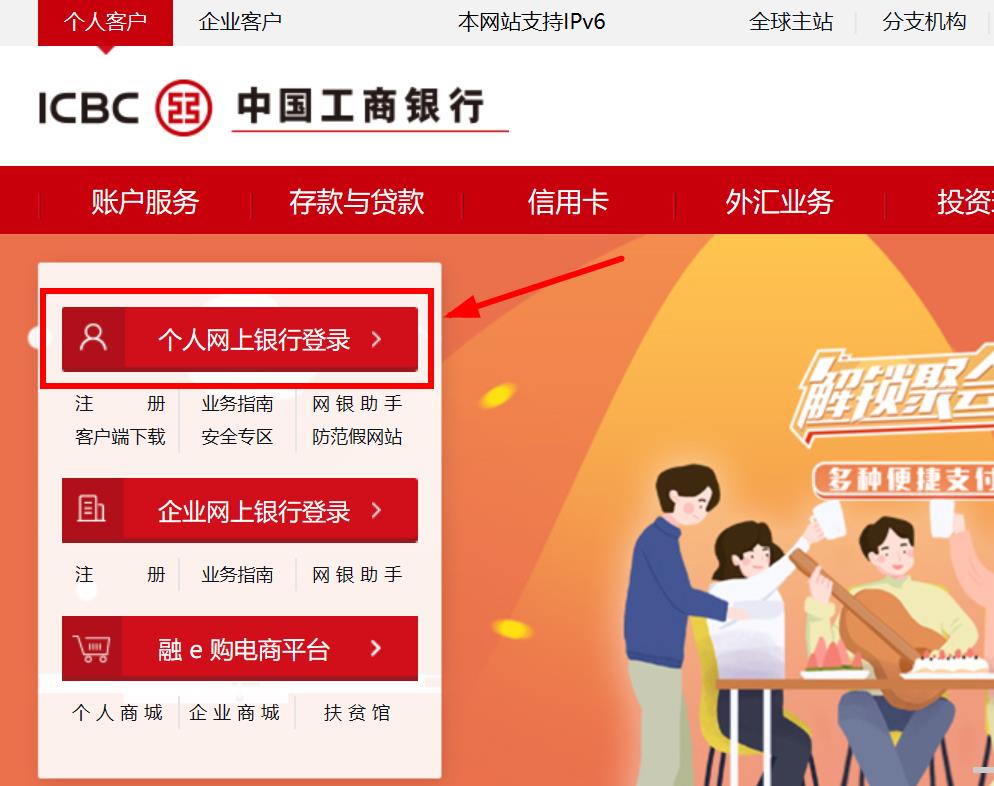The width and height of the screenshot is (994, 786).
Task: Click the shopping cart icon
Action: [x=92, y=648]
